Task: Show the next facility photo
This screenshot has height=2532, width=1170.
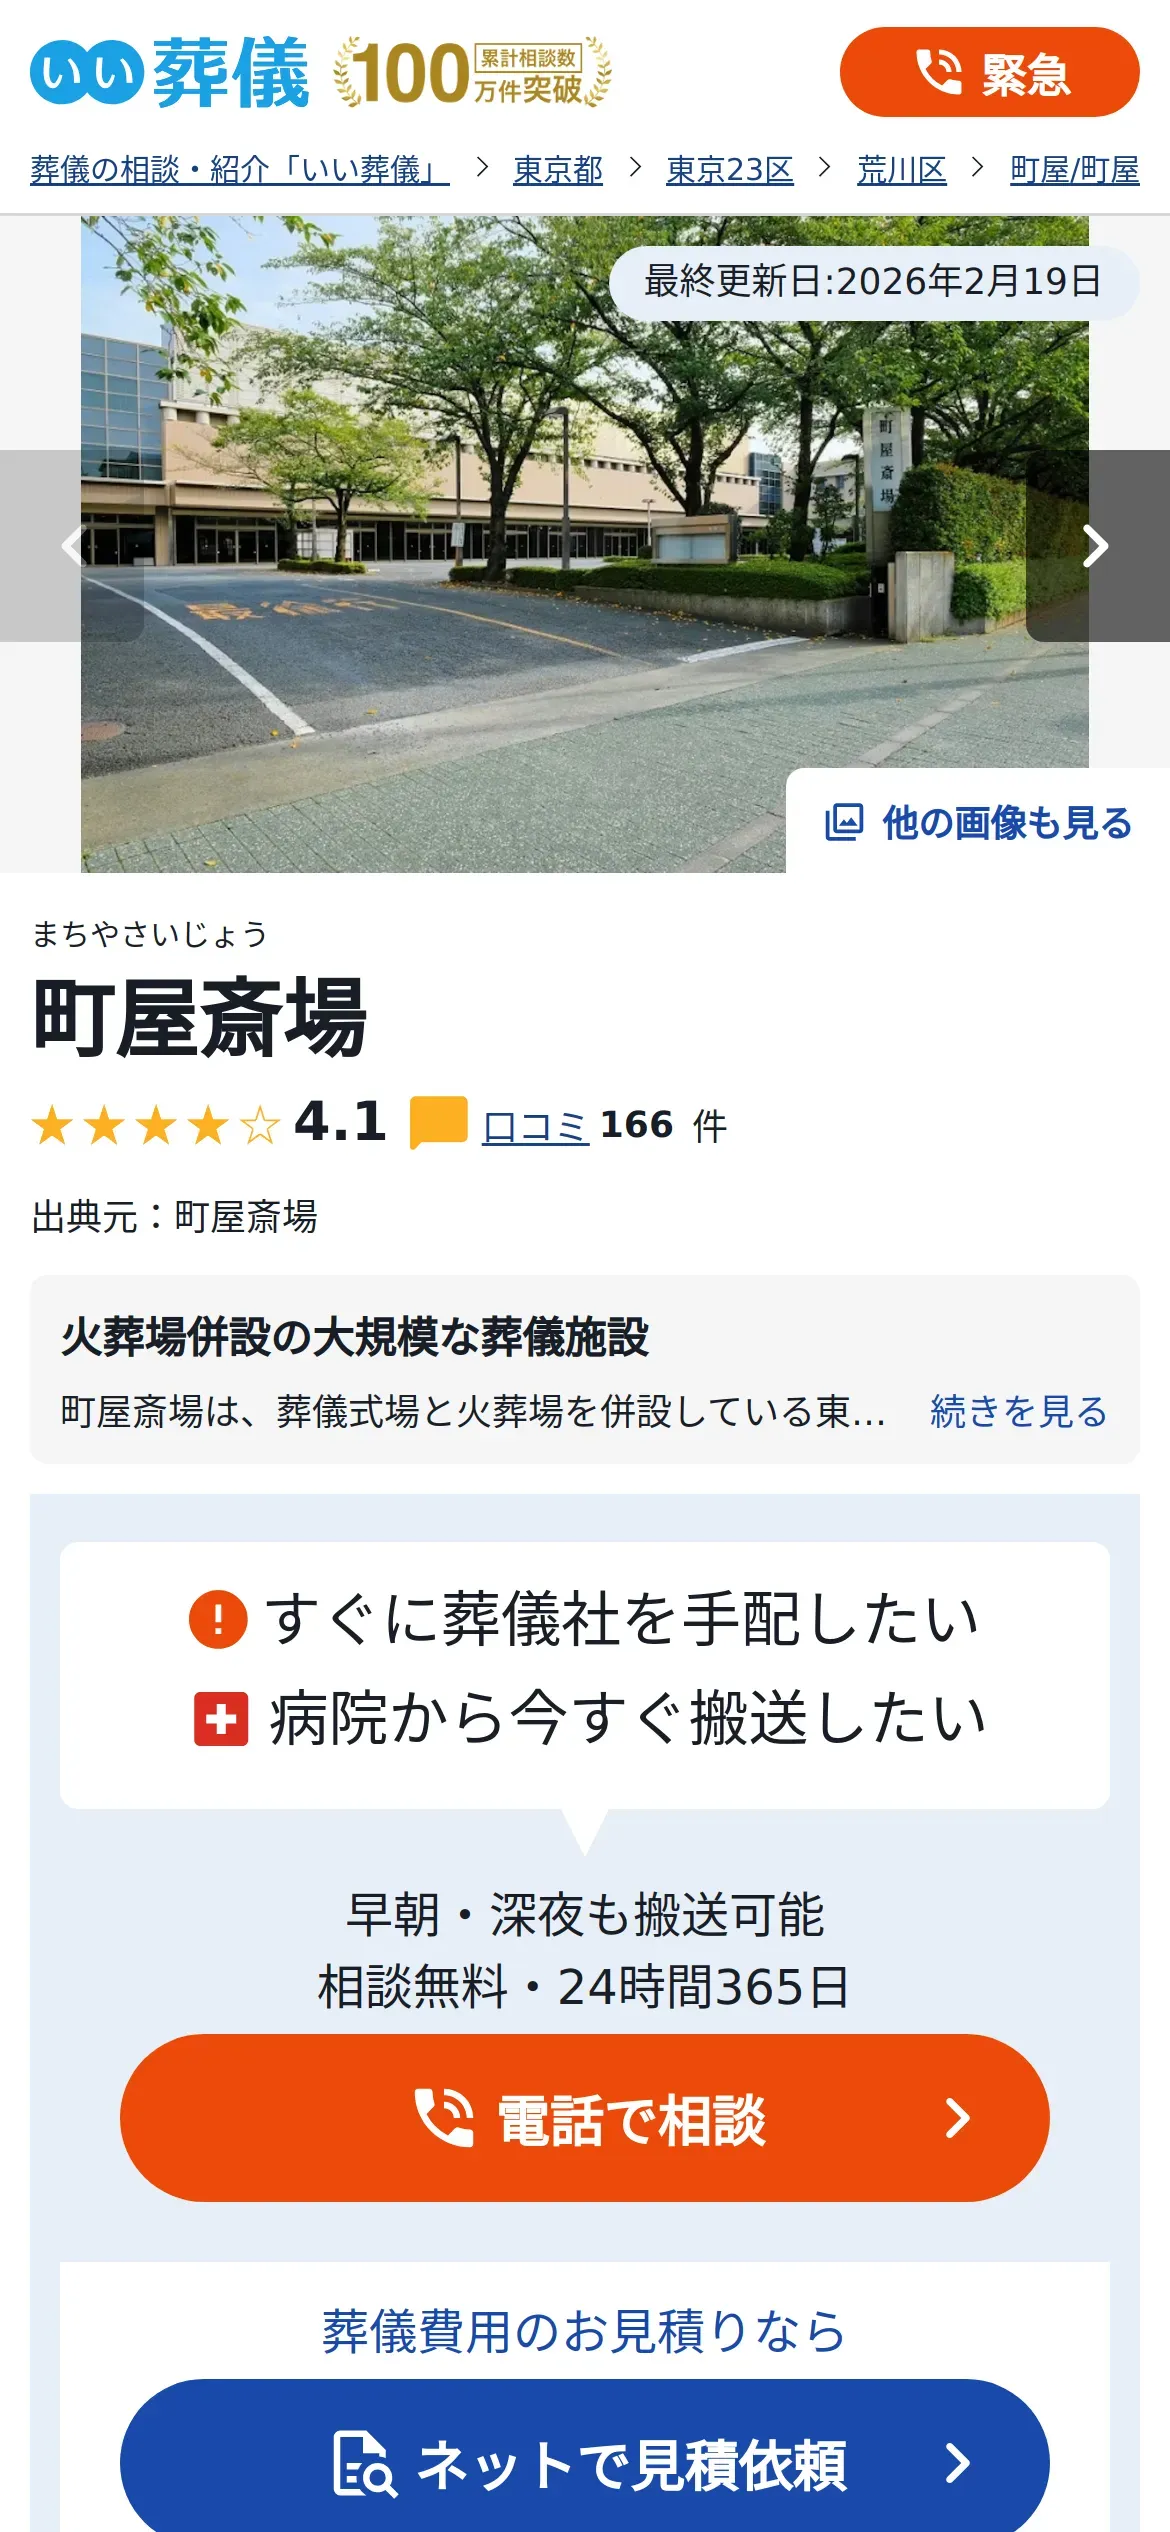Action: tap(1098, 546)
